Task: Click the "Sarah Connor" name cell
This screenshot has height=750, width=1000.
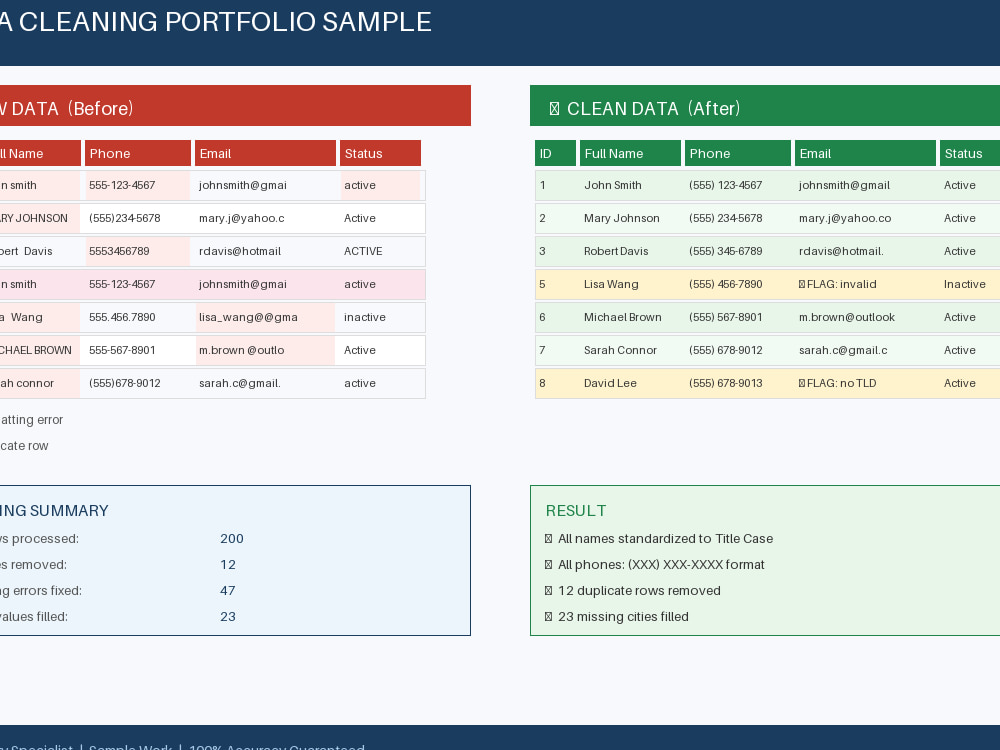Action: pos(620,350)
